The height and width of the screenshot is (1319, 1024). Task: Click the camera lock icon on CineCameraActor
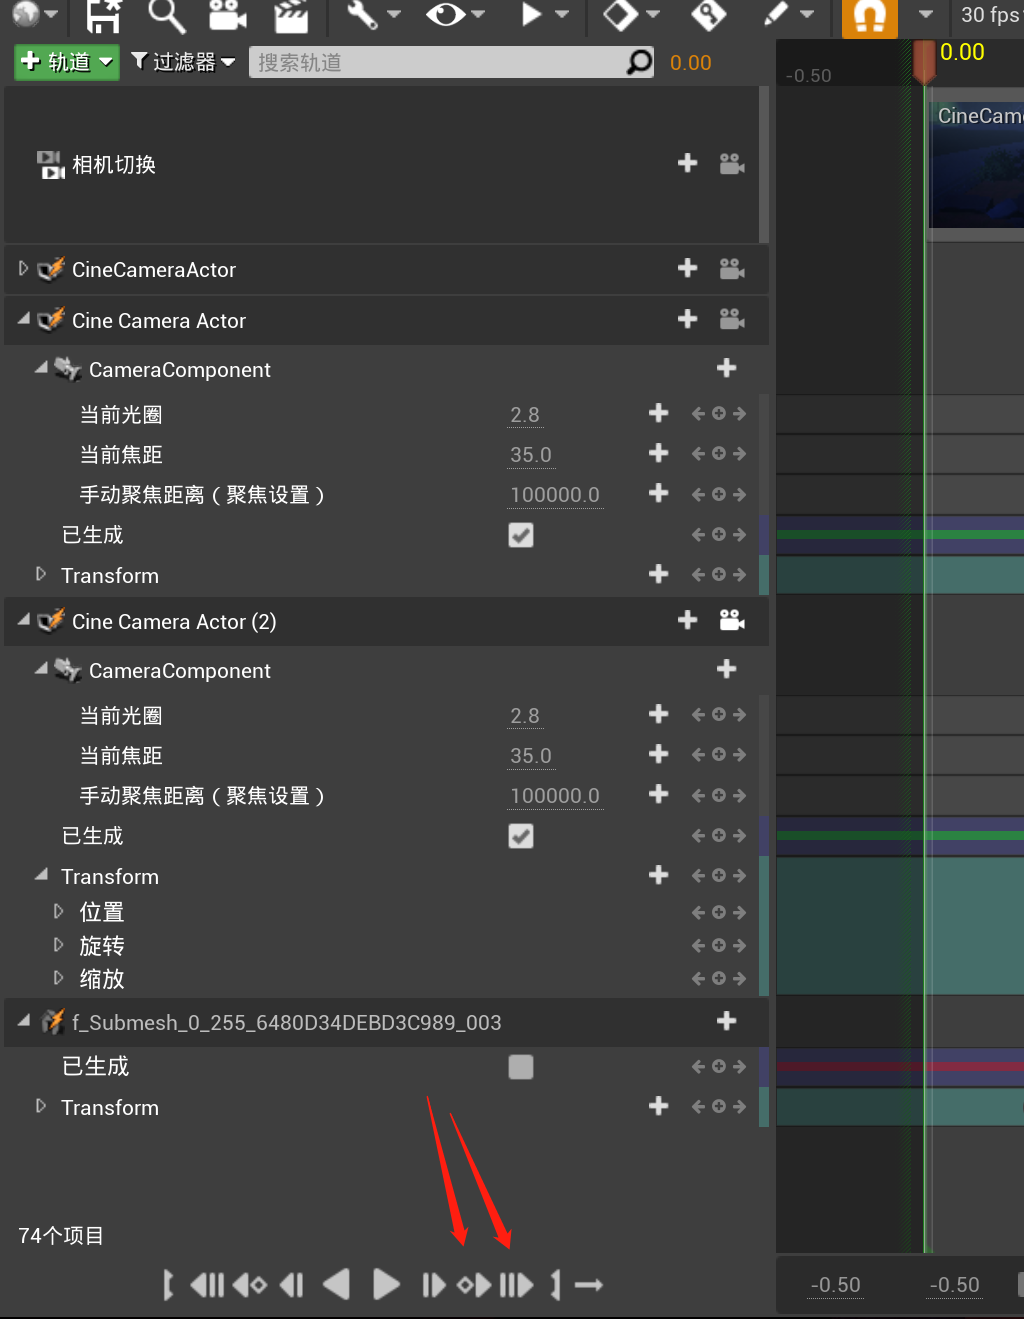point(732,268)
